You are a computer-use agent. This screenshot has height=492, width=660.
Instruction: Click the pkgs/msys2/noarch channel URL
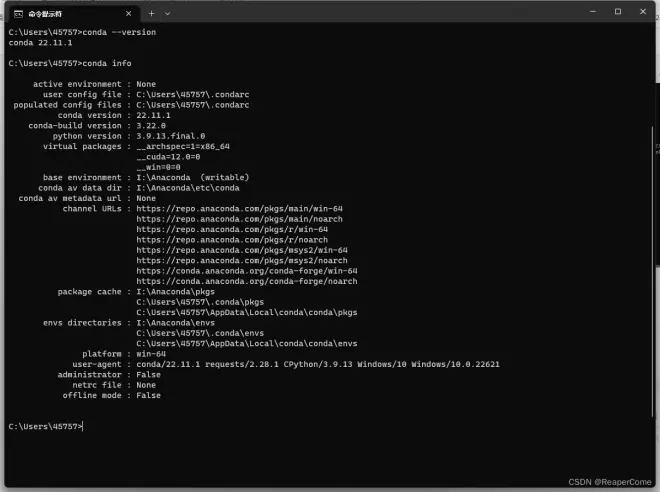tap(242, 261)
